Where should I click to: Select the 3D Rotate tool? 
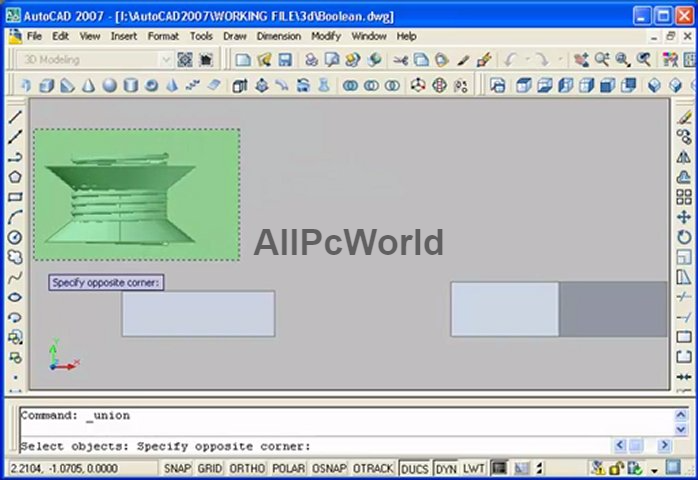[439, 85]
